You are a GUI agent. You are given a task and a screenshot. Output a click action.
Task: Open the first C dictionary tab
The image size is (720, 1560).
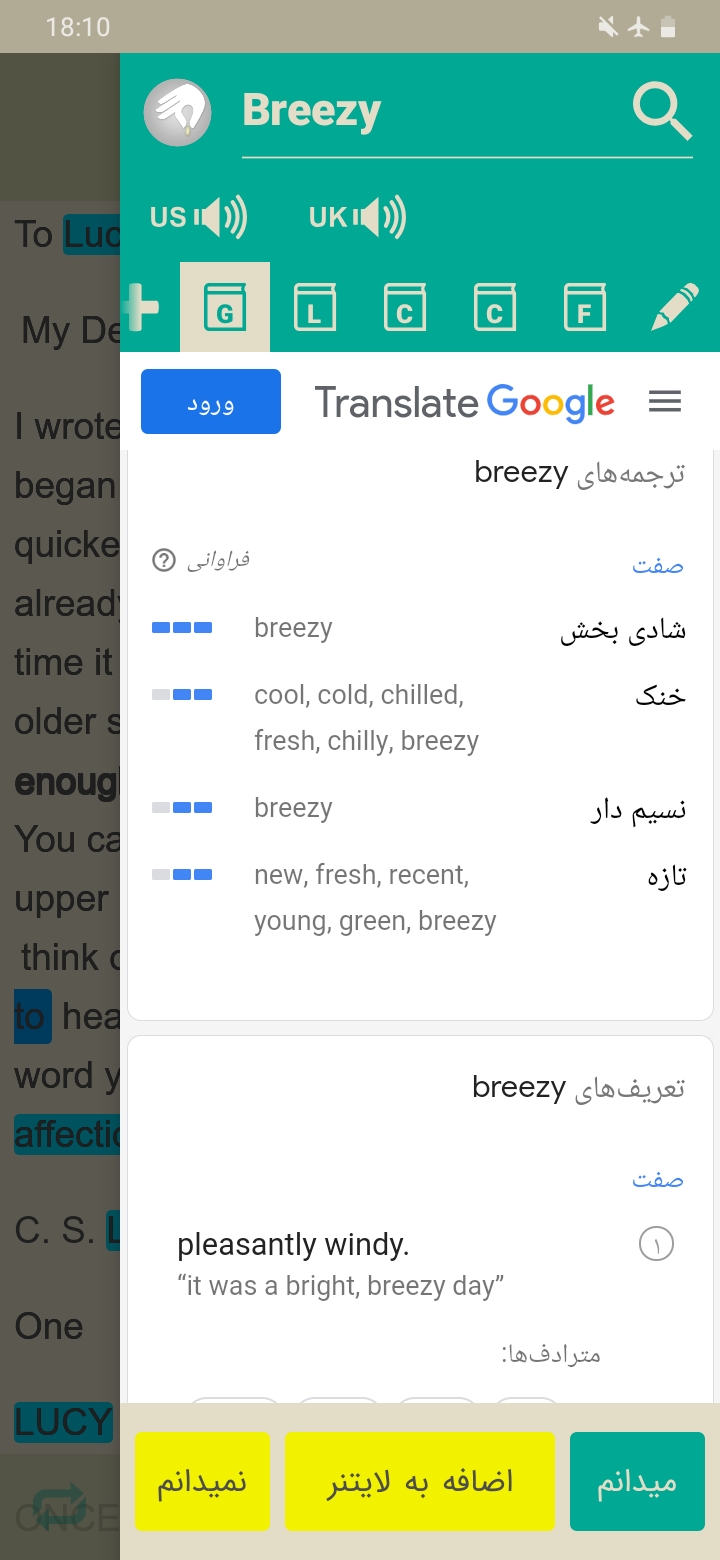405,307
